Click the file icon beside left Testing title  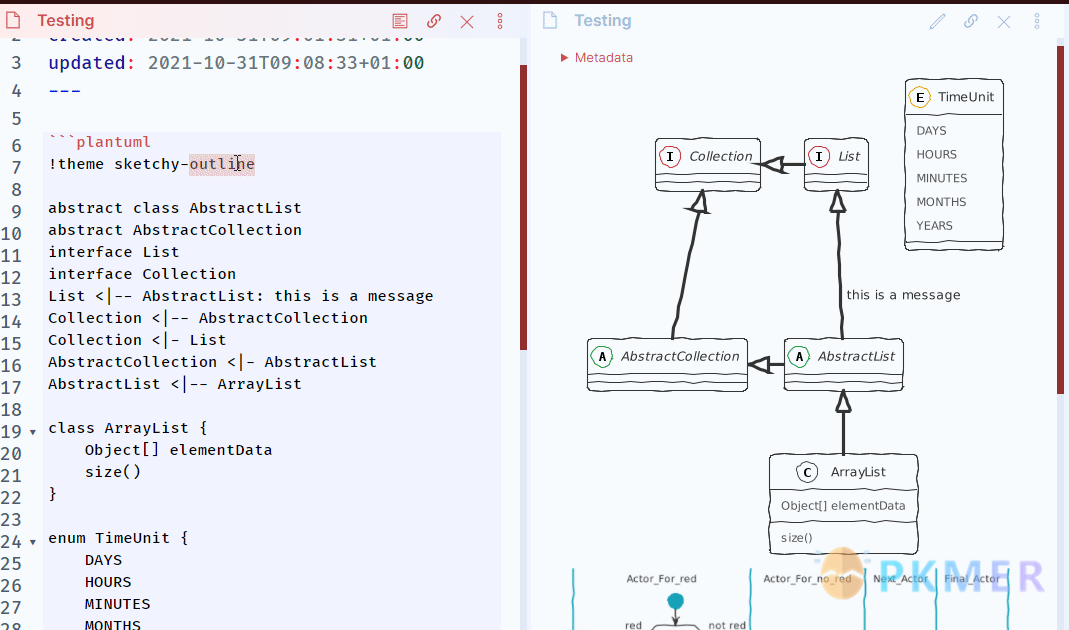tap(13, 20)
